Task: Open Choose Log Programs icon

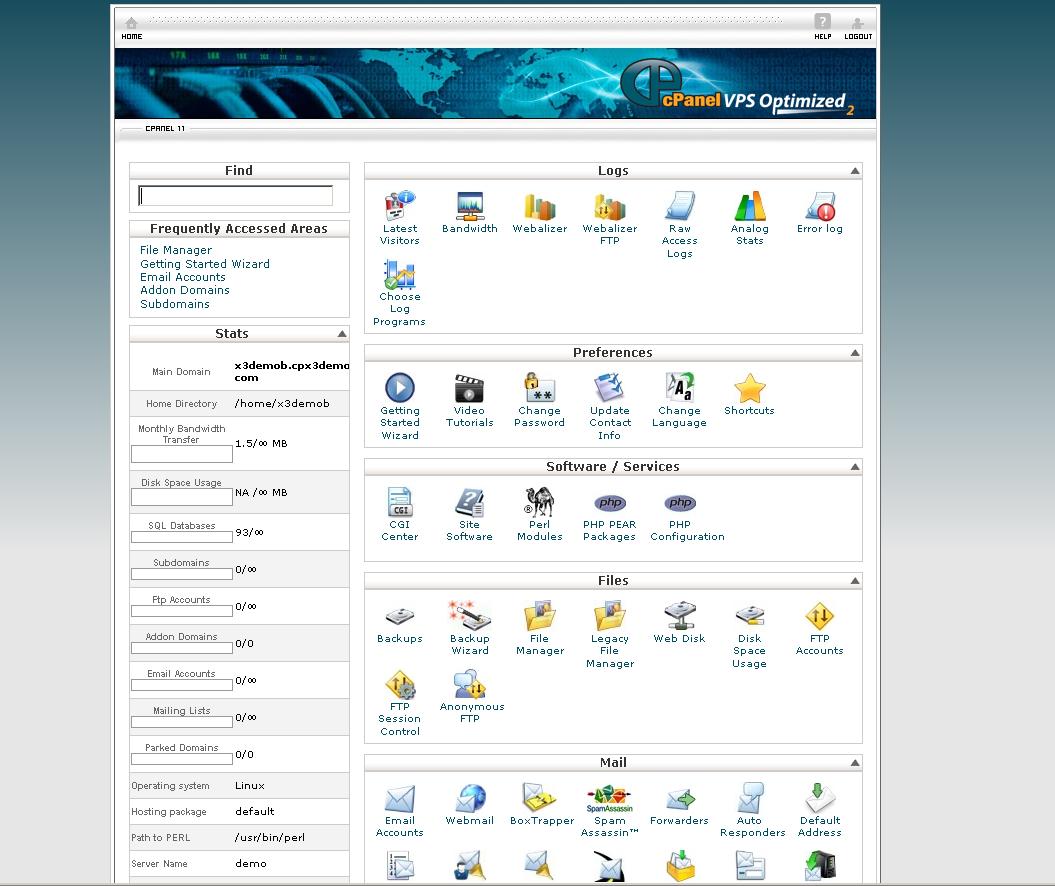Action: pos(400,274)
